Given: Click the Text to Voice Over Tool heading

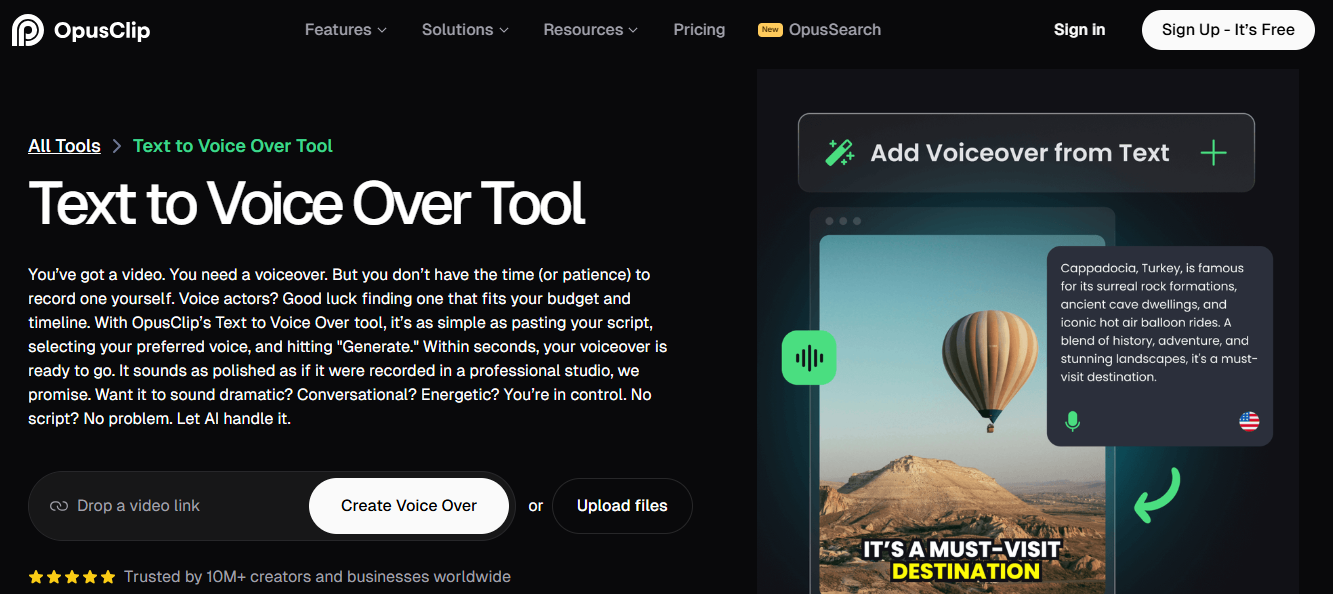Looking at the screenshot, I should click(x=307, y=204).
